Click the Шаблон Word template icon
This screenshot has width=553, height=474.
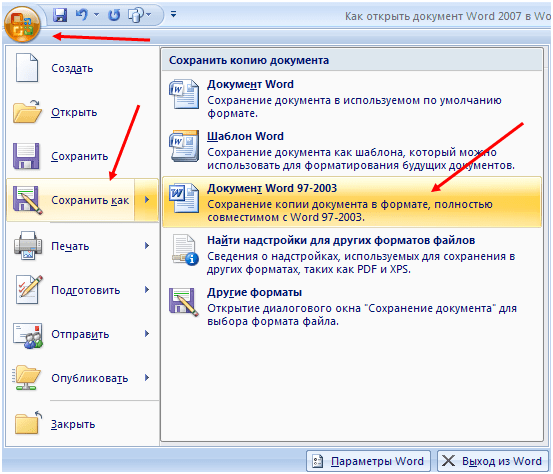(x=184, y=146)
